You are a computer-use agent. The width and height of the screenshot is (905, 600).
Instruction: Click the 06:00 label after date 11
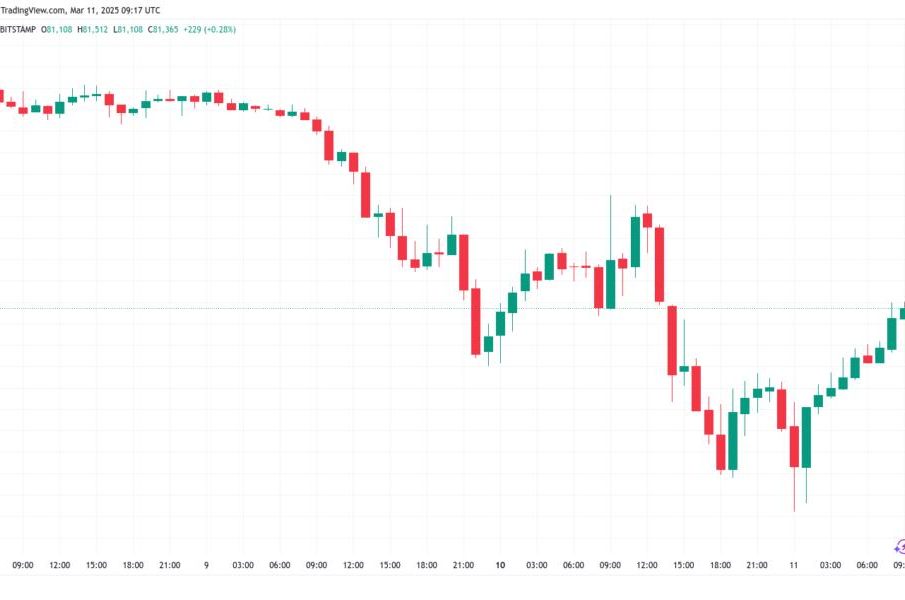pos(867,565)
